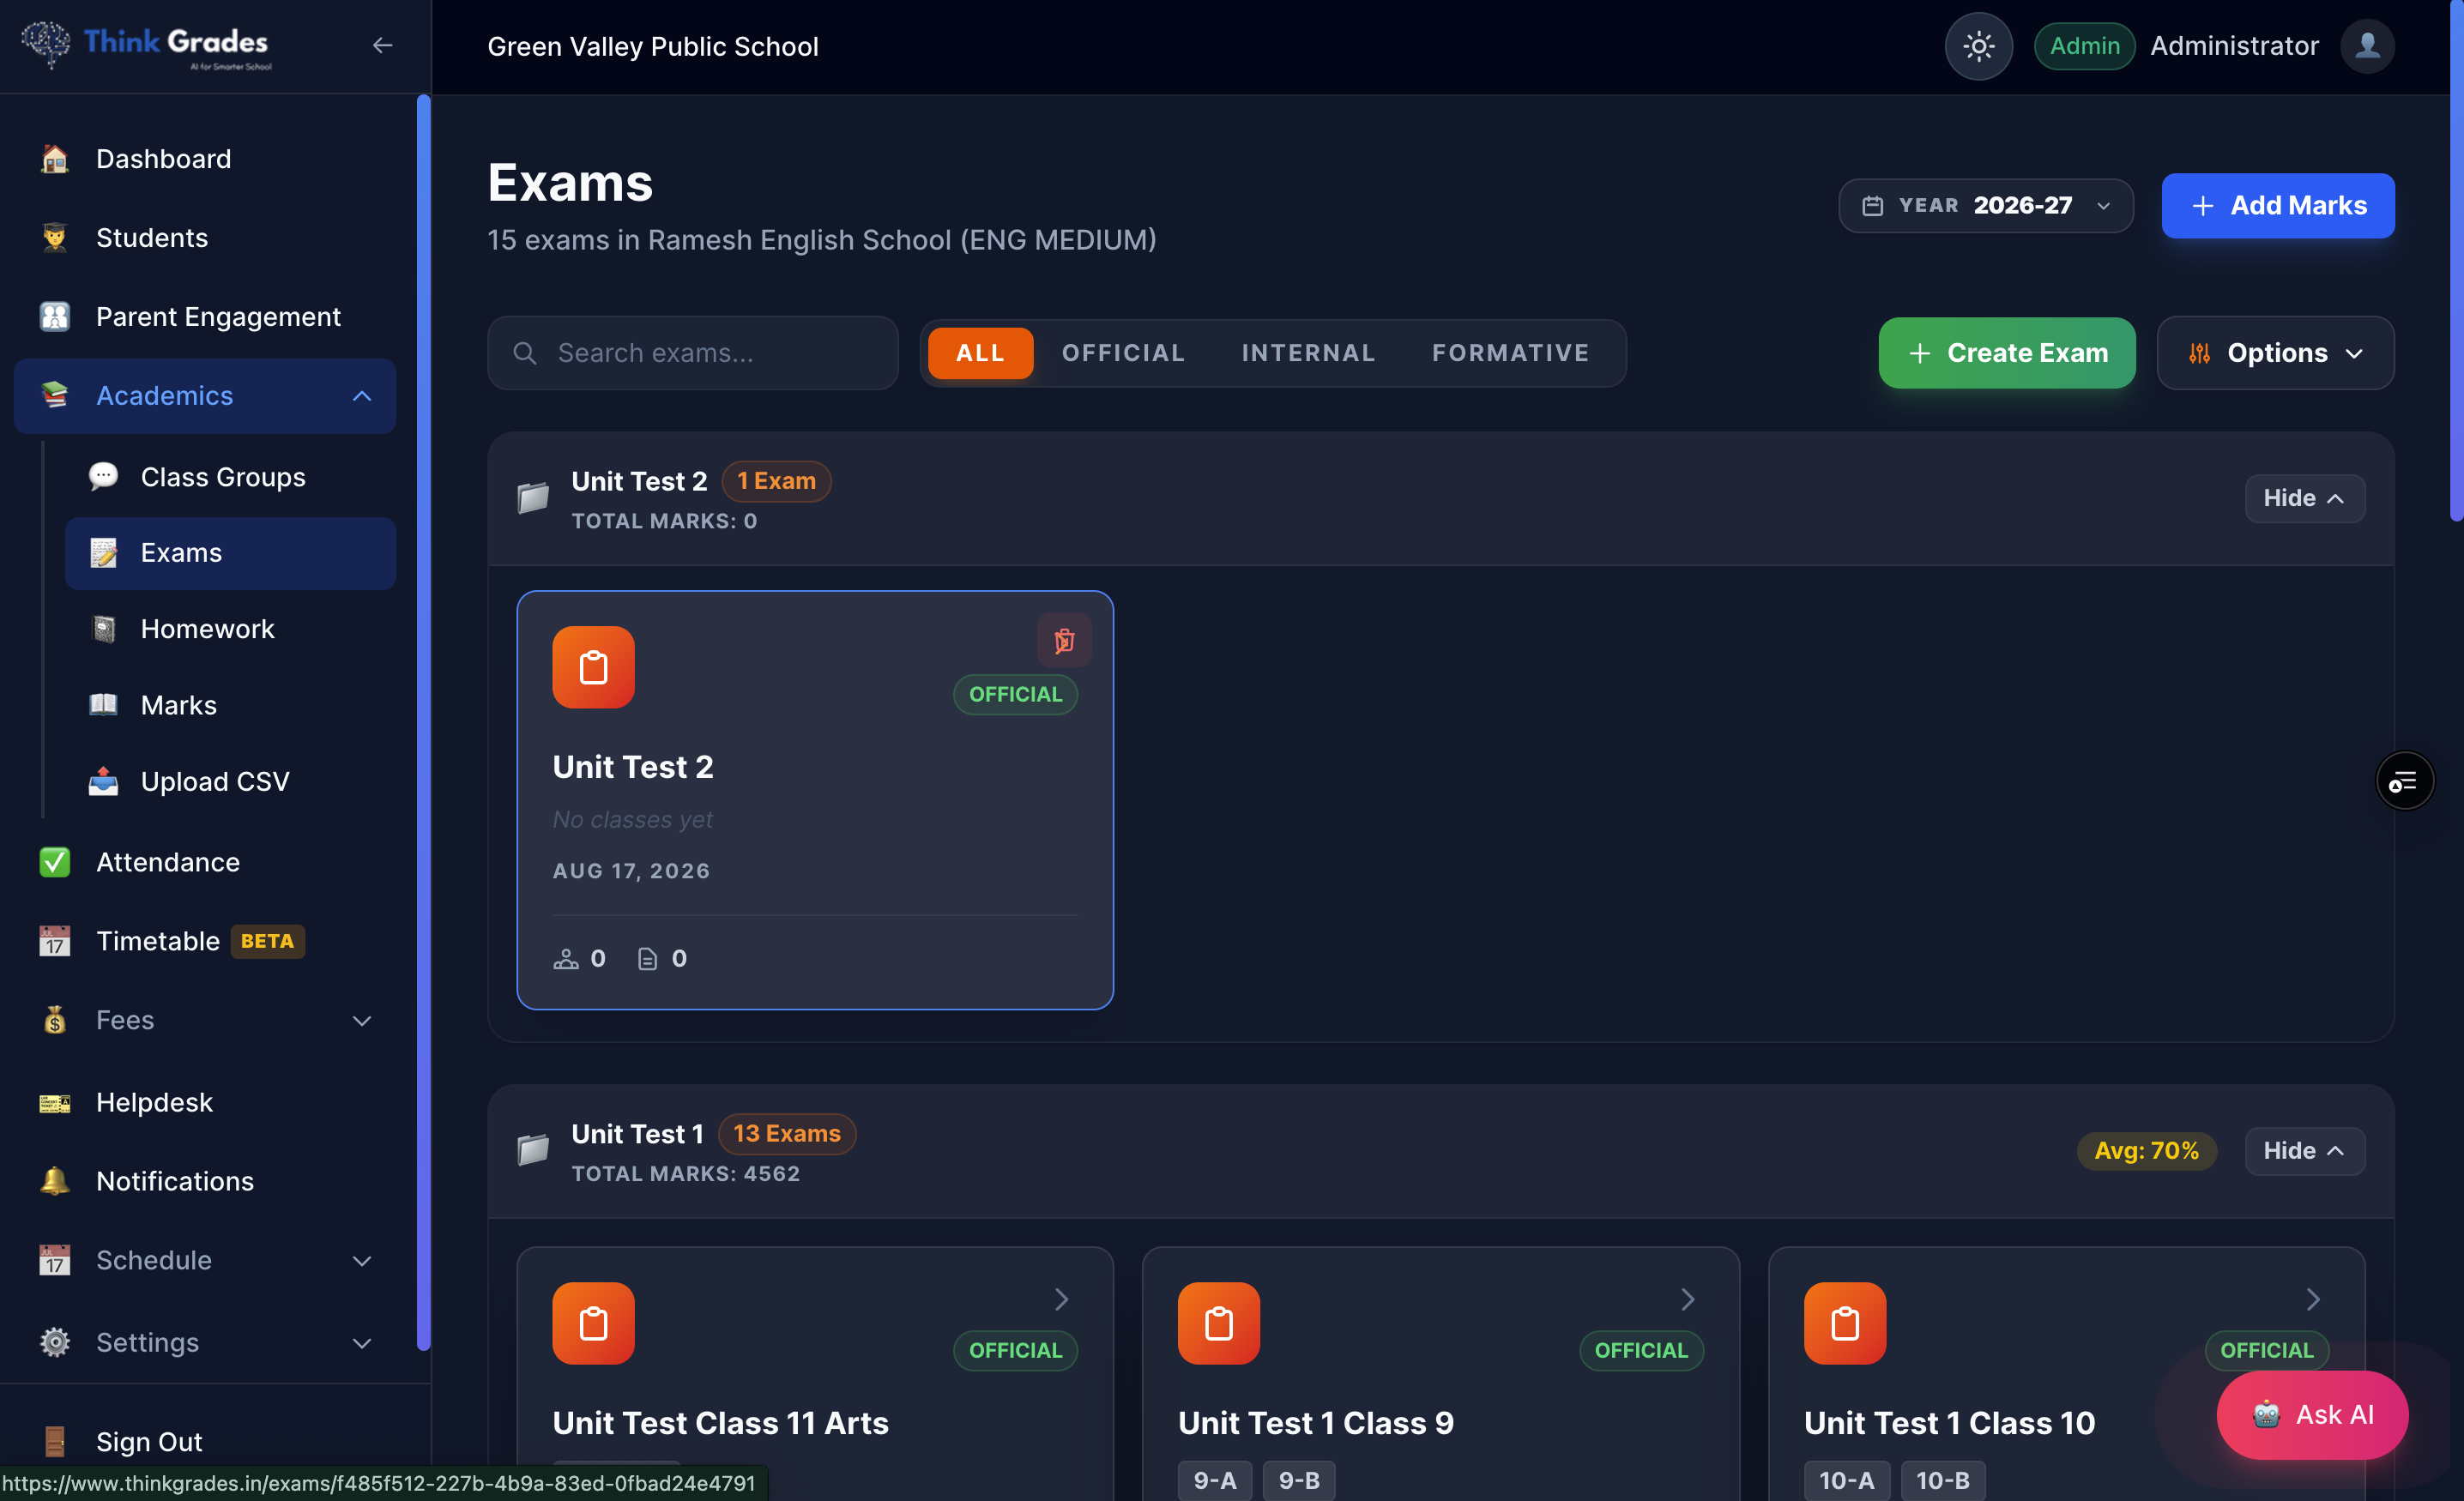This screenshot has width=2464, height=1501.
Task: Select the ALL filter tab
Action: (980, 353)
